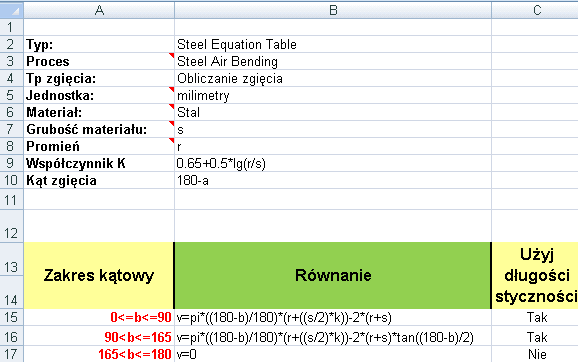
Task: Select row 15 header
Action: (12, 317)
